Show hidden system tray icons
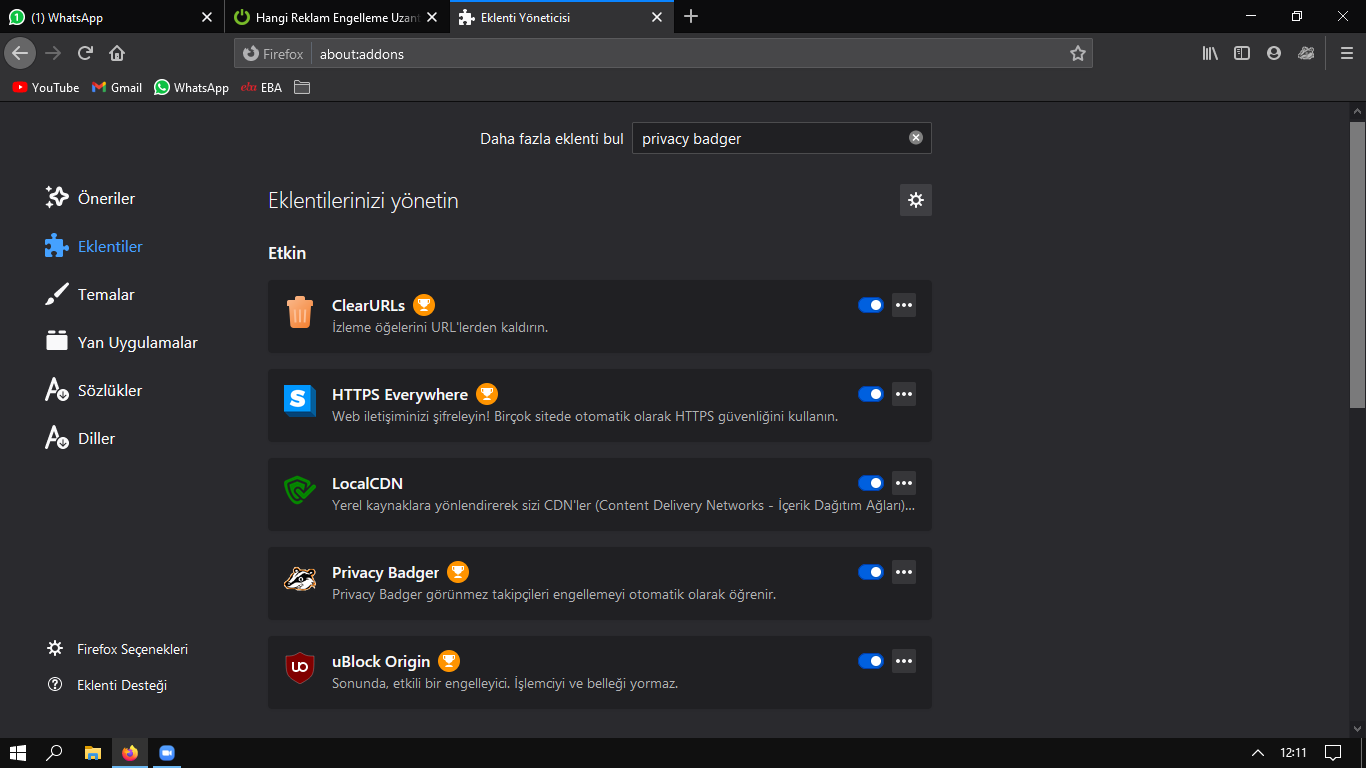The width and height of the screenshot is (1366, 768). pyautogui.click(x=1258, y=753)
